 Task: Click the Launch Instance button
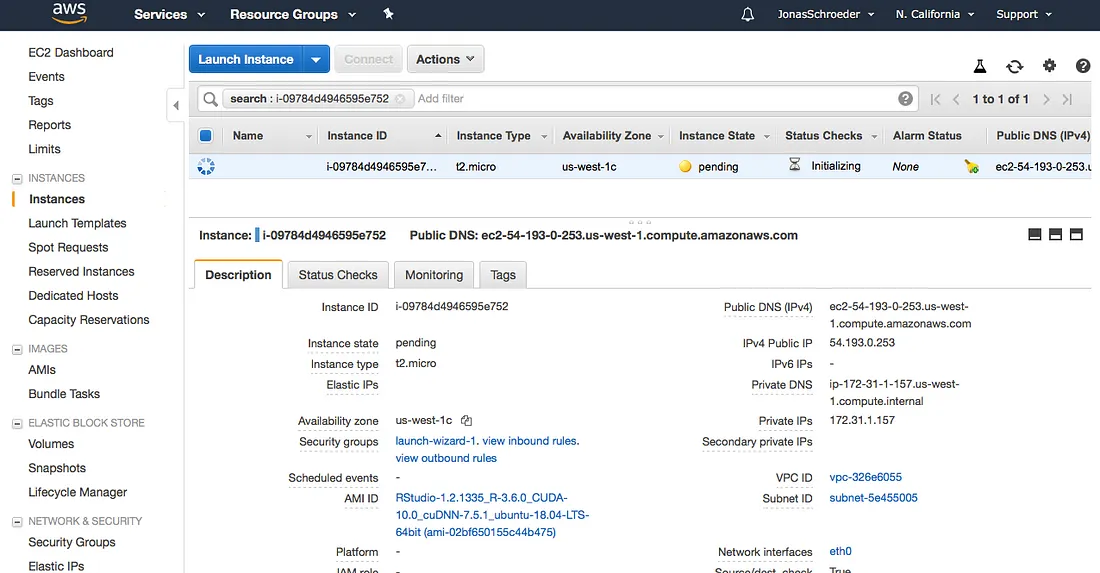[246, 60]
